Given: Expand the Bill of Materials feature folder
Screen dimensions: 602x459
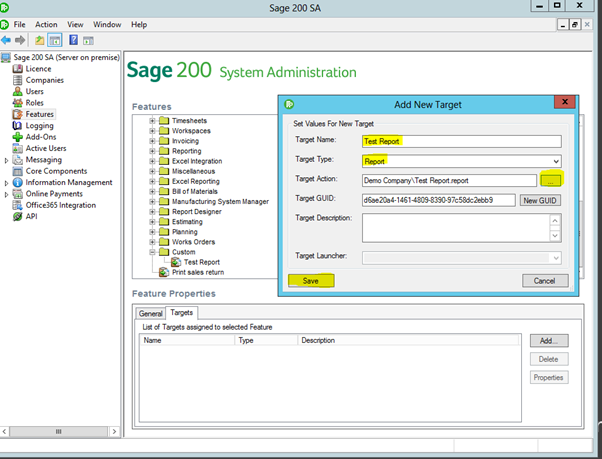Looking at the screenshot, I should [x=152, y=191].
